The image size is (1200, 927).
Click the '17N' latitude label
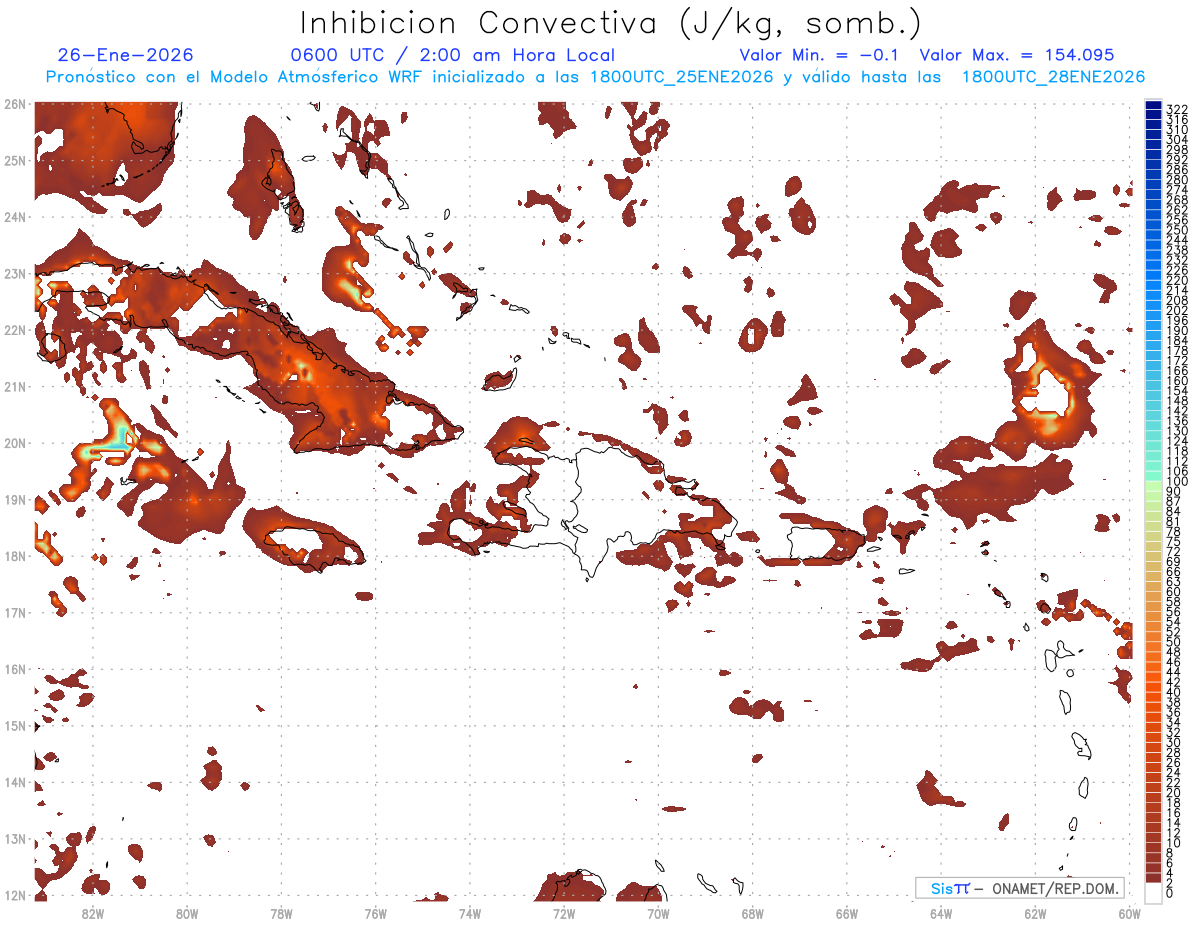[15, 612]
